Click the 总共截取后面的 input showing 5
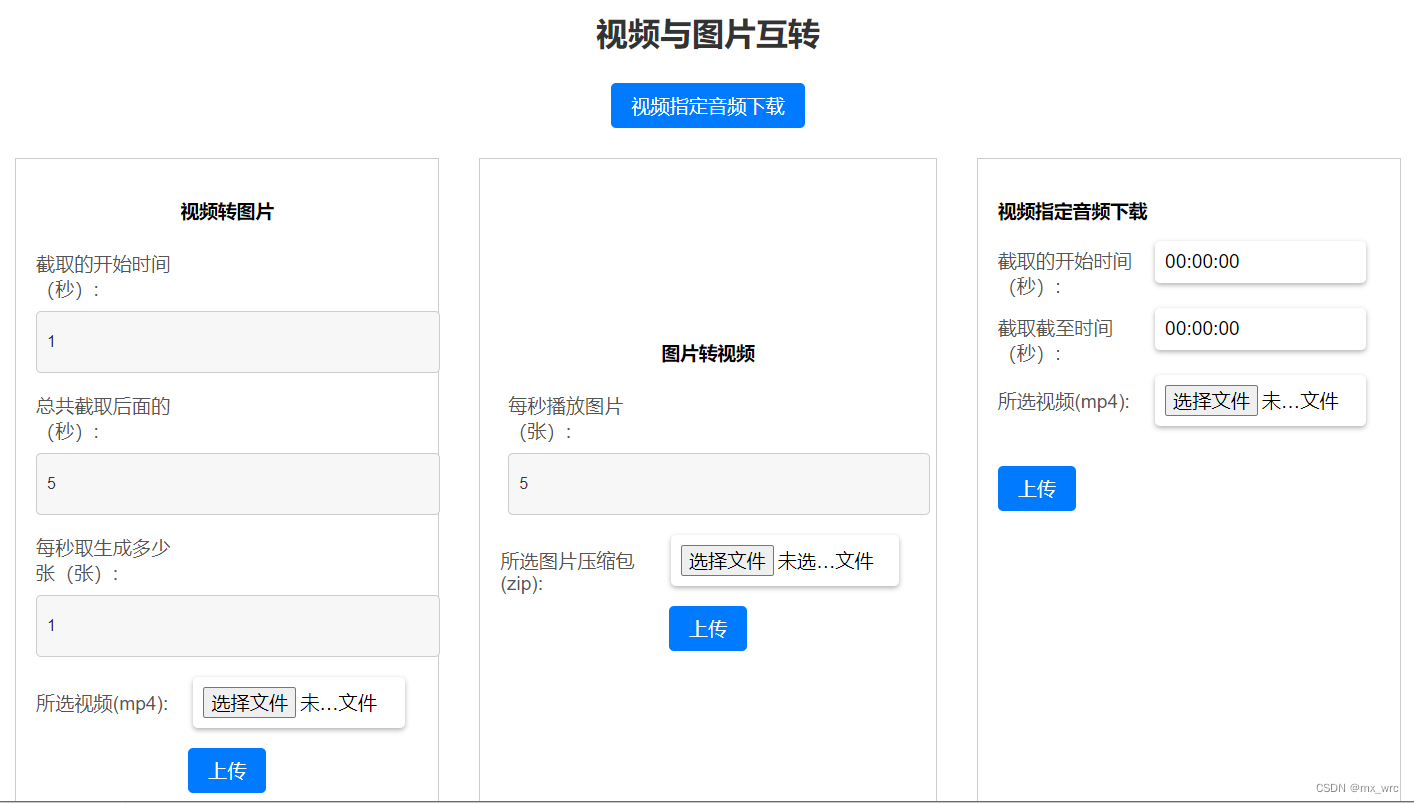 coord(237,483)
